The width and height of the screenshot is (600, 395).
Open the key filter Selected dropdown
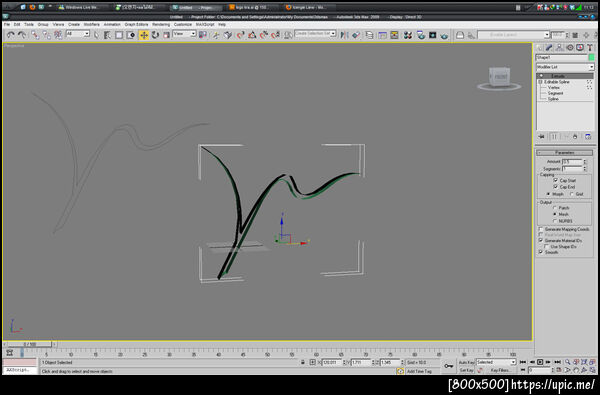[x=496, y=362]
